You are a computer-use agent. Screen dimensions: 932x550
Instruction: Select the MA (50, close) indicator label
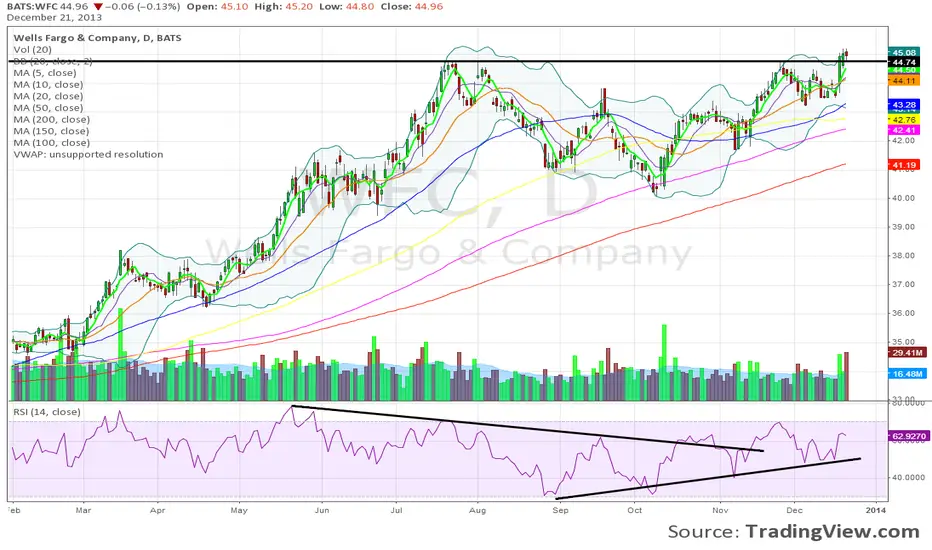48,108
